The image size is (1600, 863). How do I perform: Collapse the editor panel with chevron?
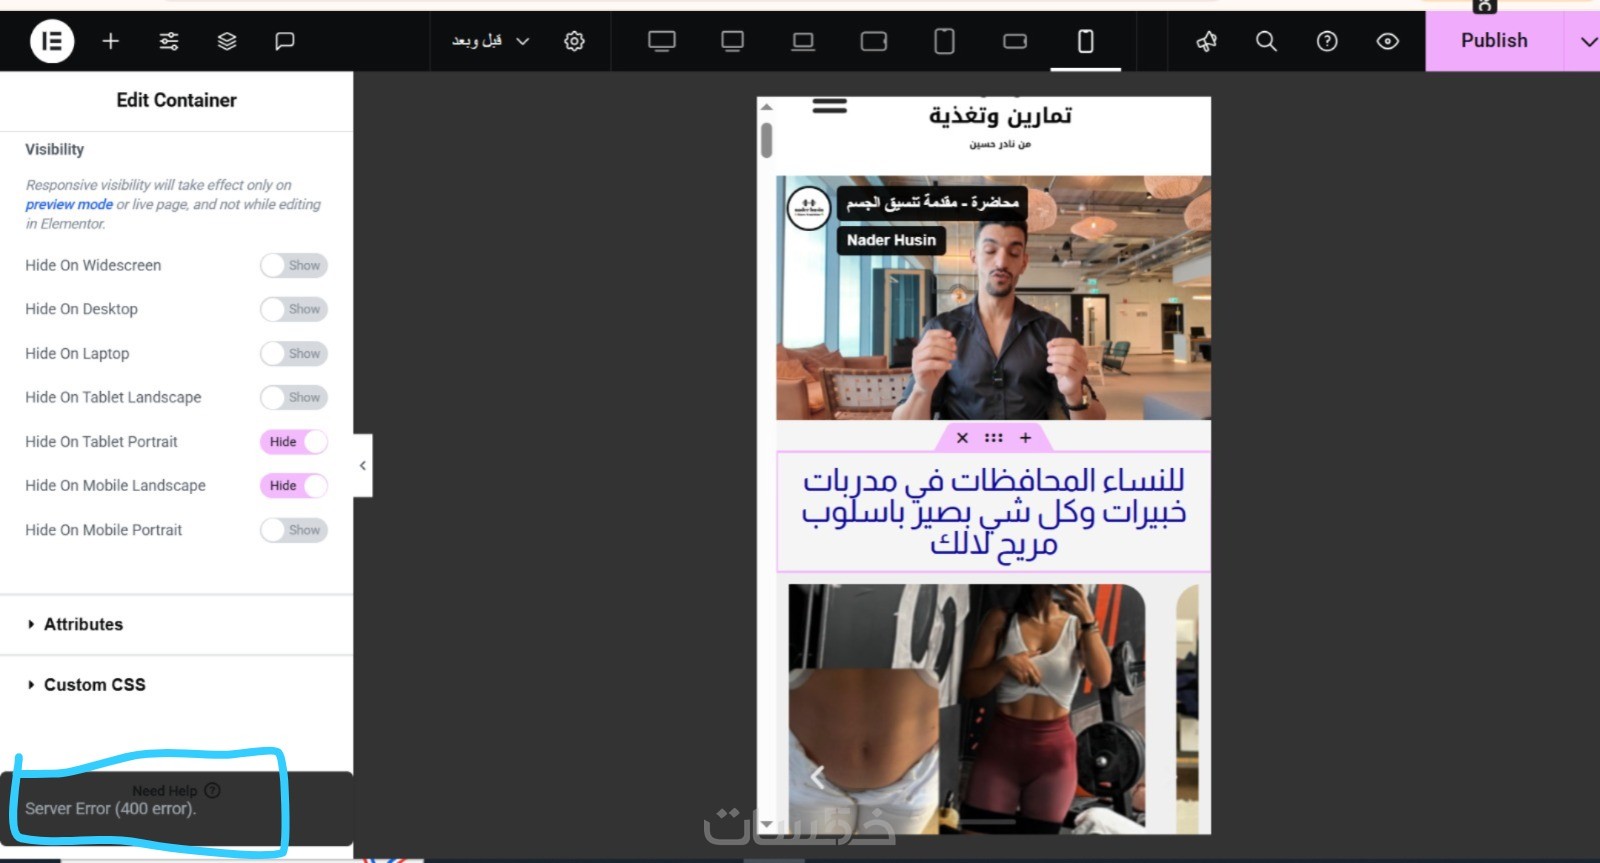(x=363, y=465)
